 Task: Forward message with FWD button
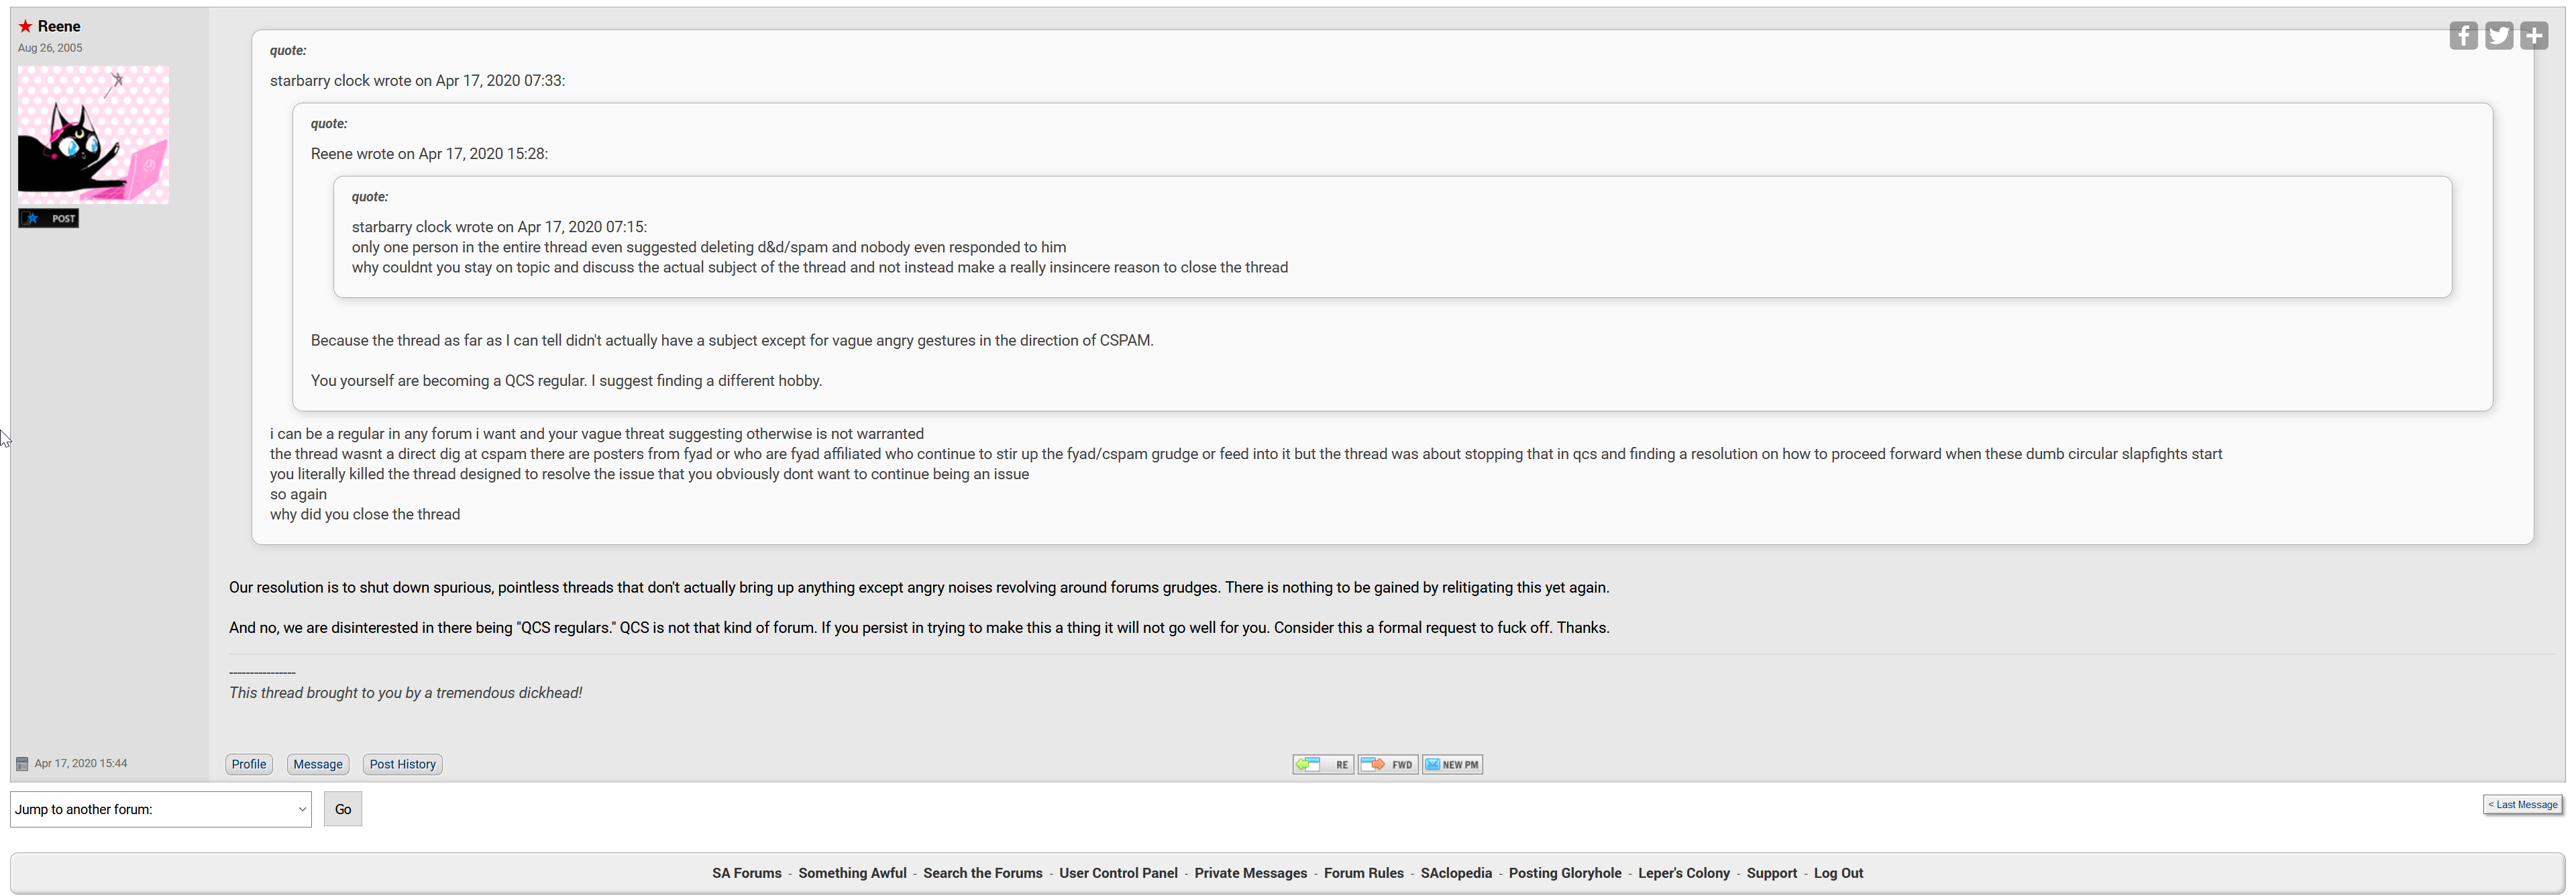click(1388, 765)
